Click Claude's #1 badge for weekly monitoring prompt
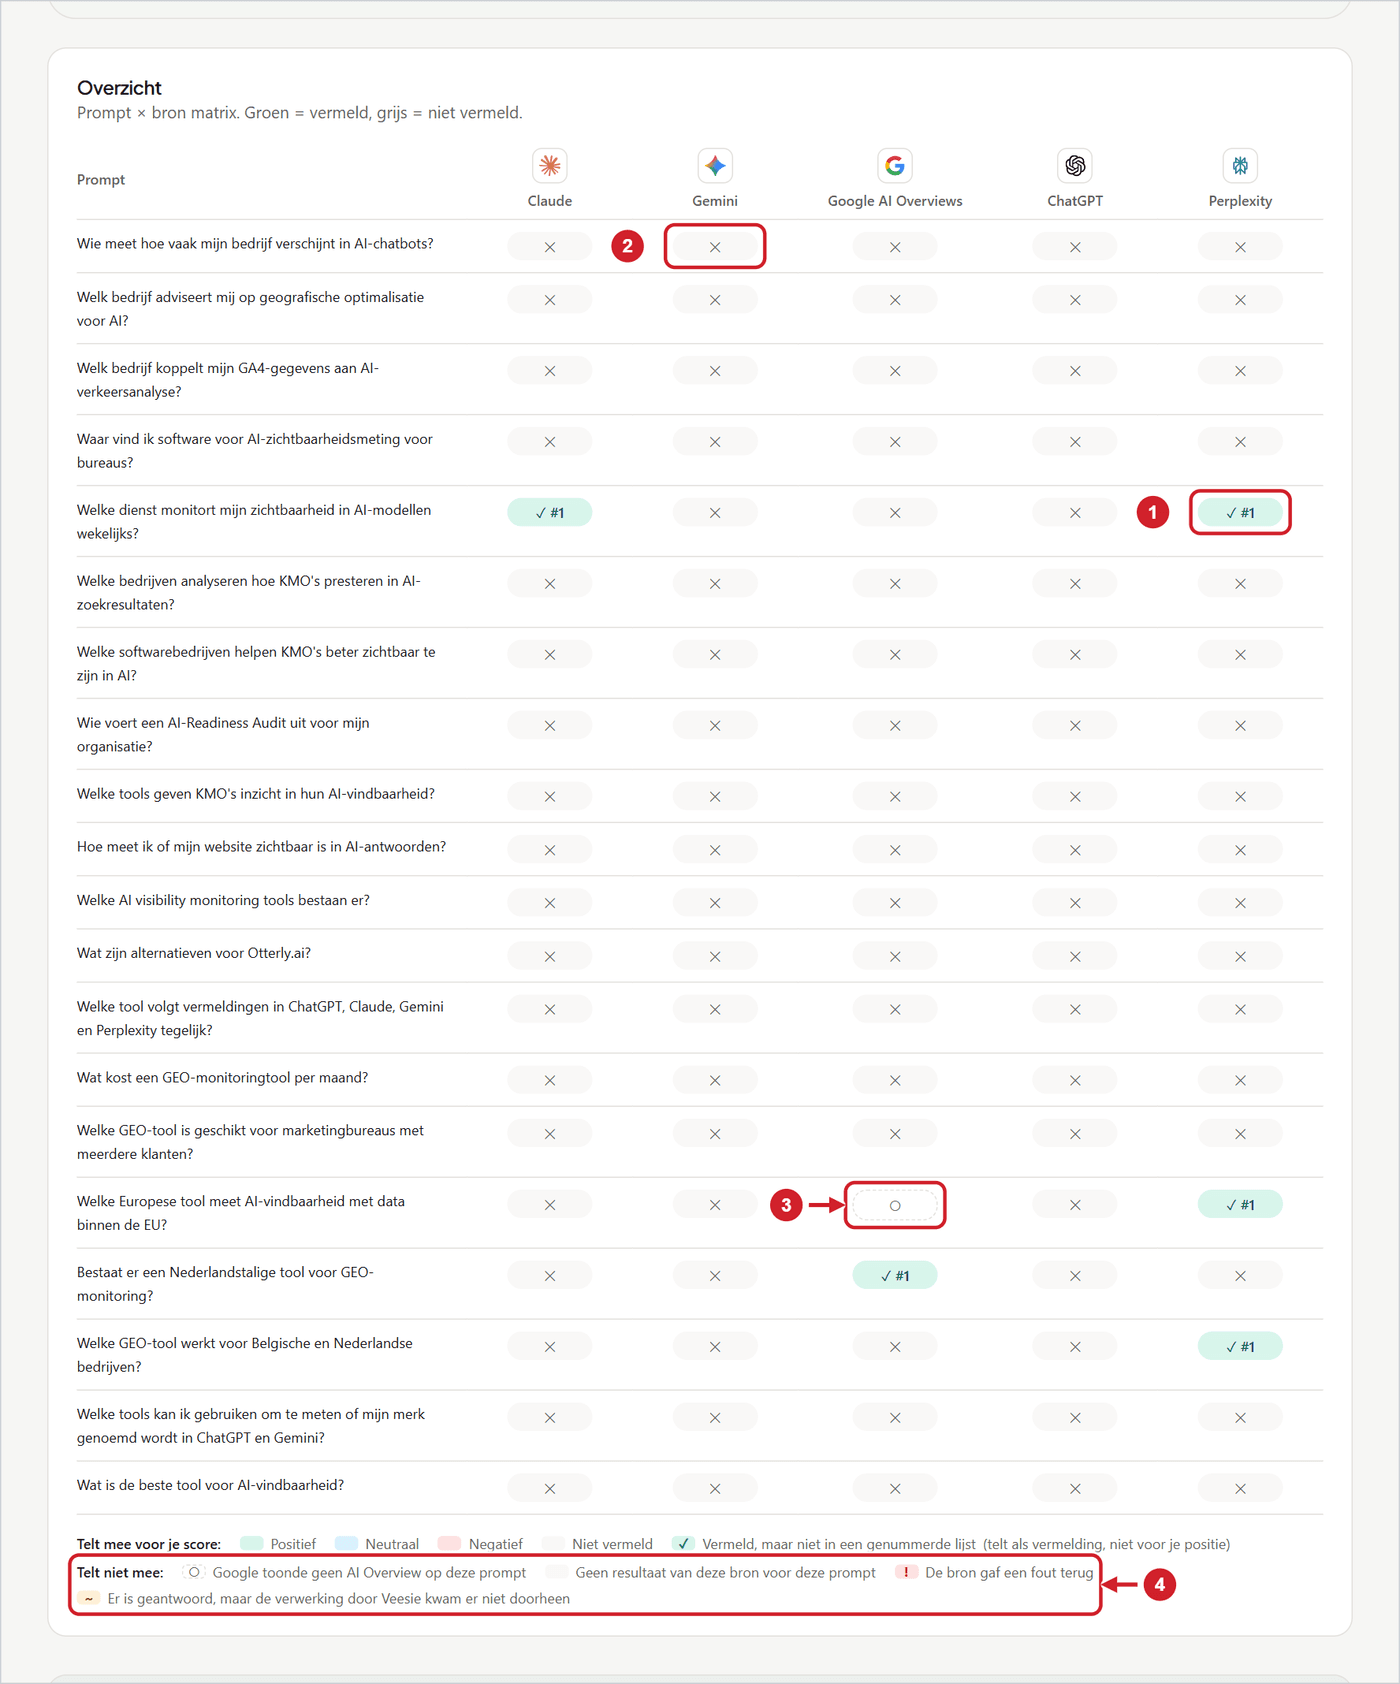This screenshot has height=1684, width=1400. [550, 513]
